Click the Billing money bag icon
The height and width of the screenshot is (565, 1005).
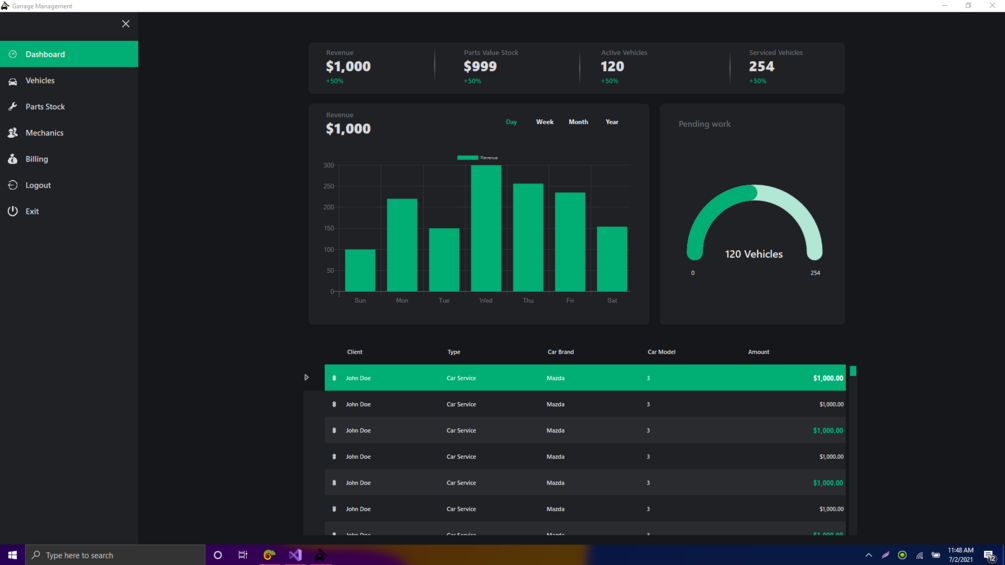13,159
